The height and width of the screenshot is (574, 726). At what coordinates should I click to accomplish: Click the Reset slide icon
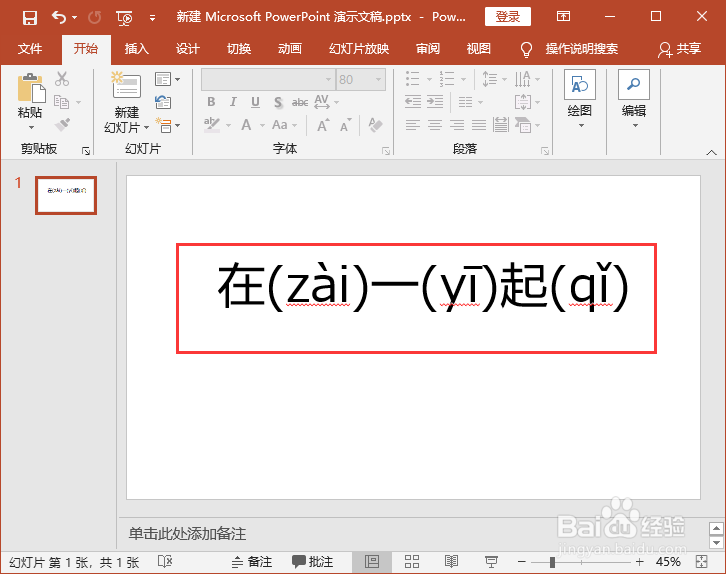[163, 101]
